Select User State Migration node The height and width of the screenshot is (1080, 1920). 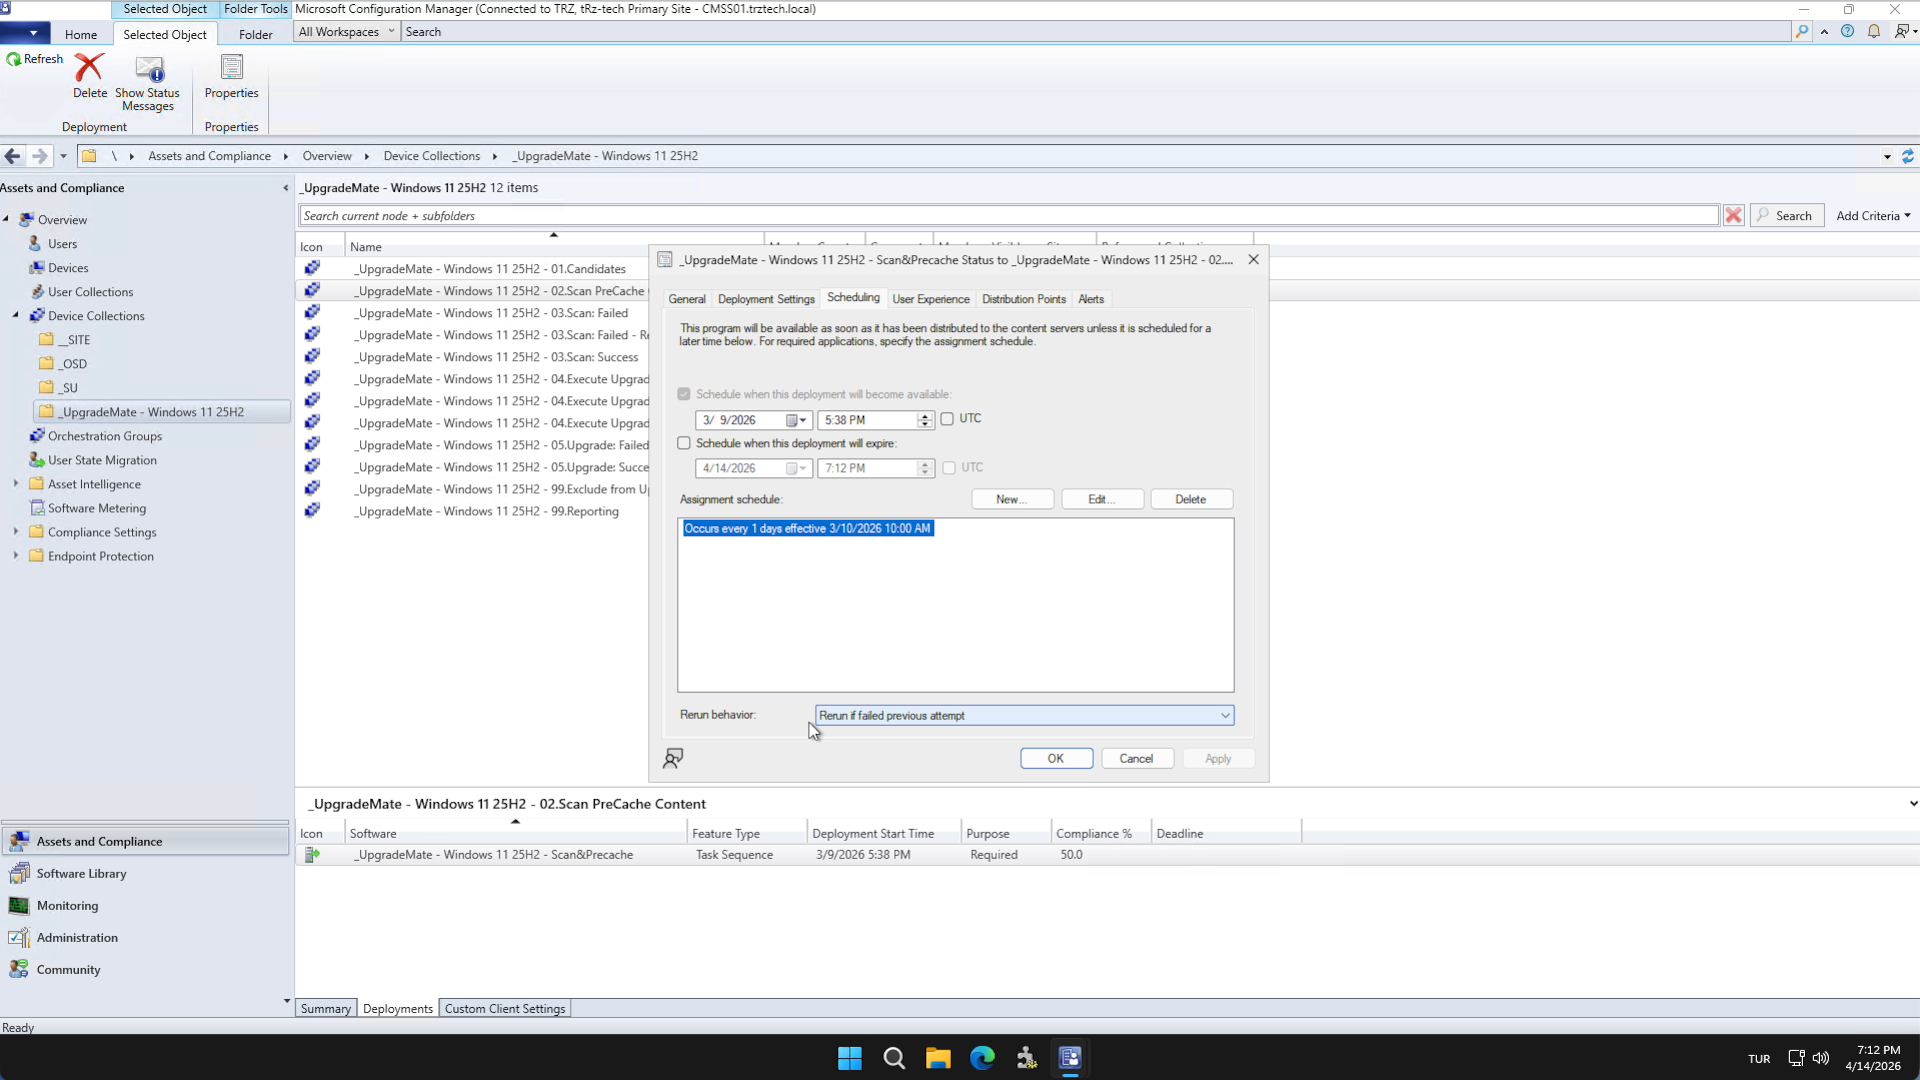click(102, 460)
